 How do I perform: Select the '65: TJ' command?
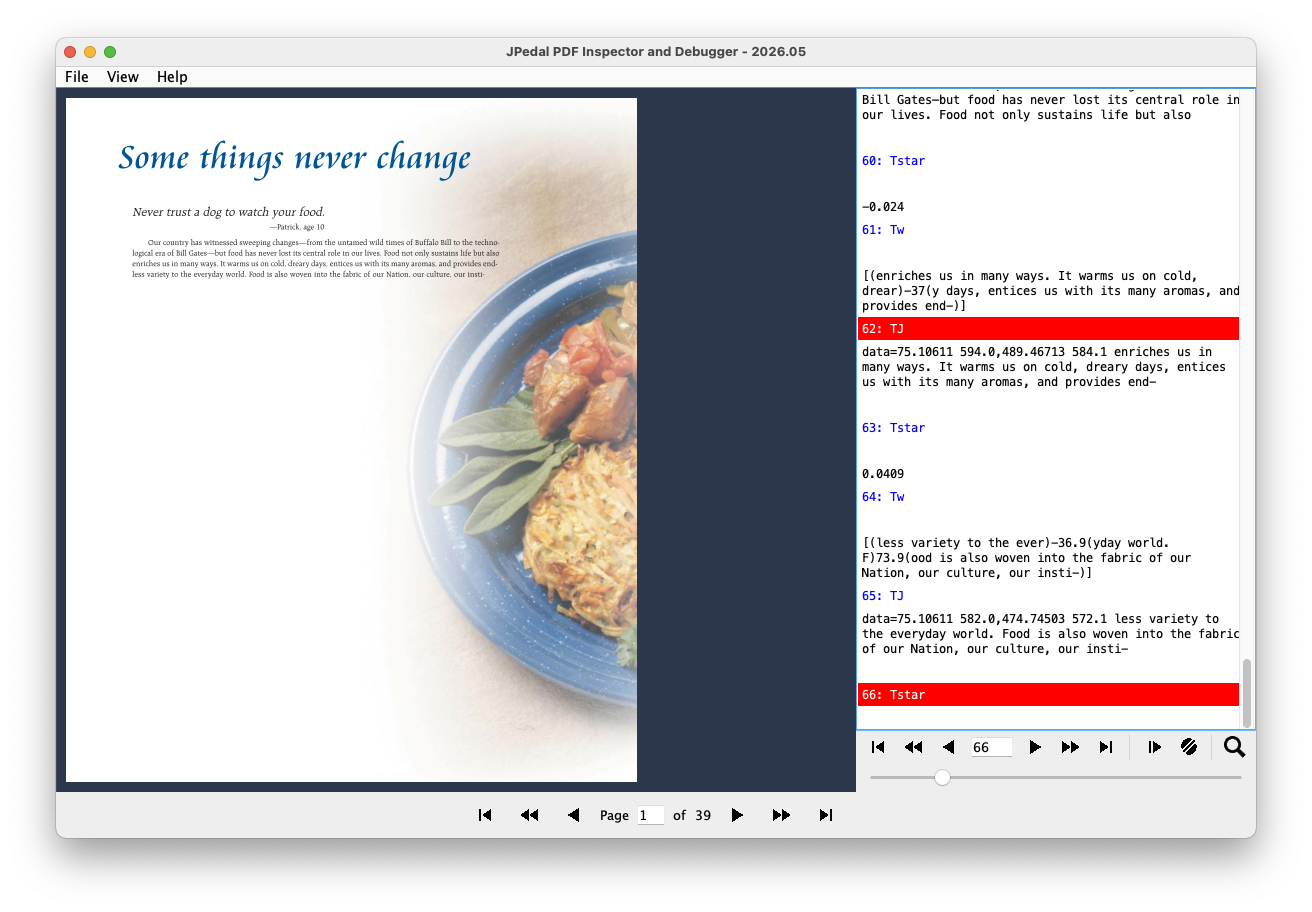point(883,596)
